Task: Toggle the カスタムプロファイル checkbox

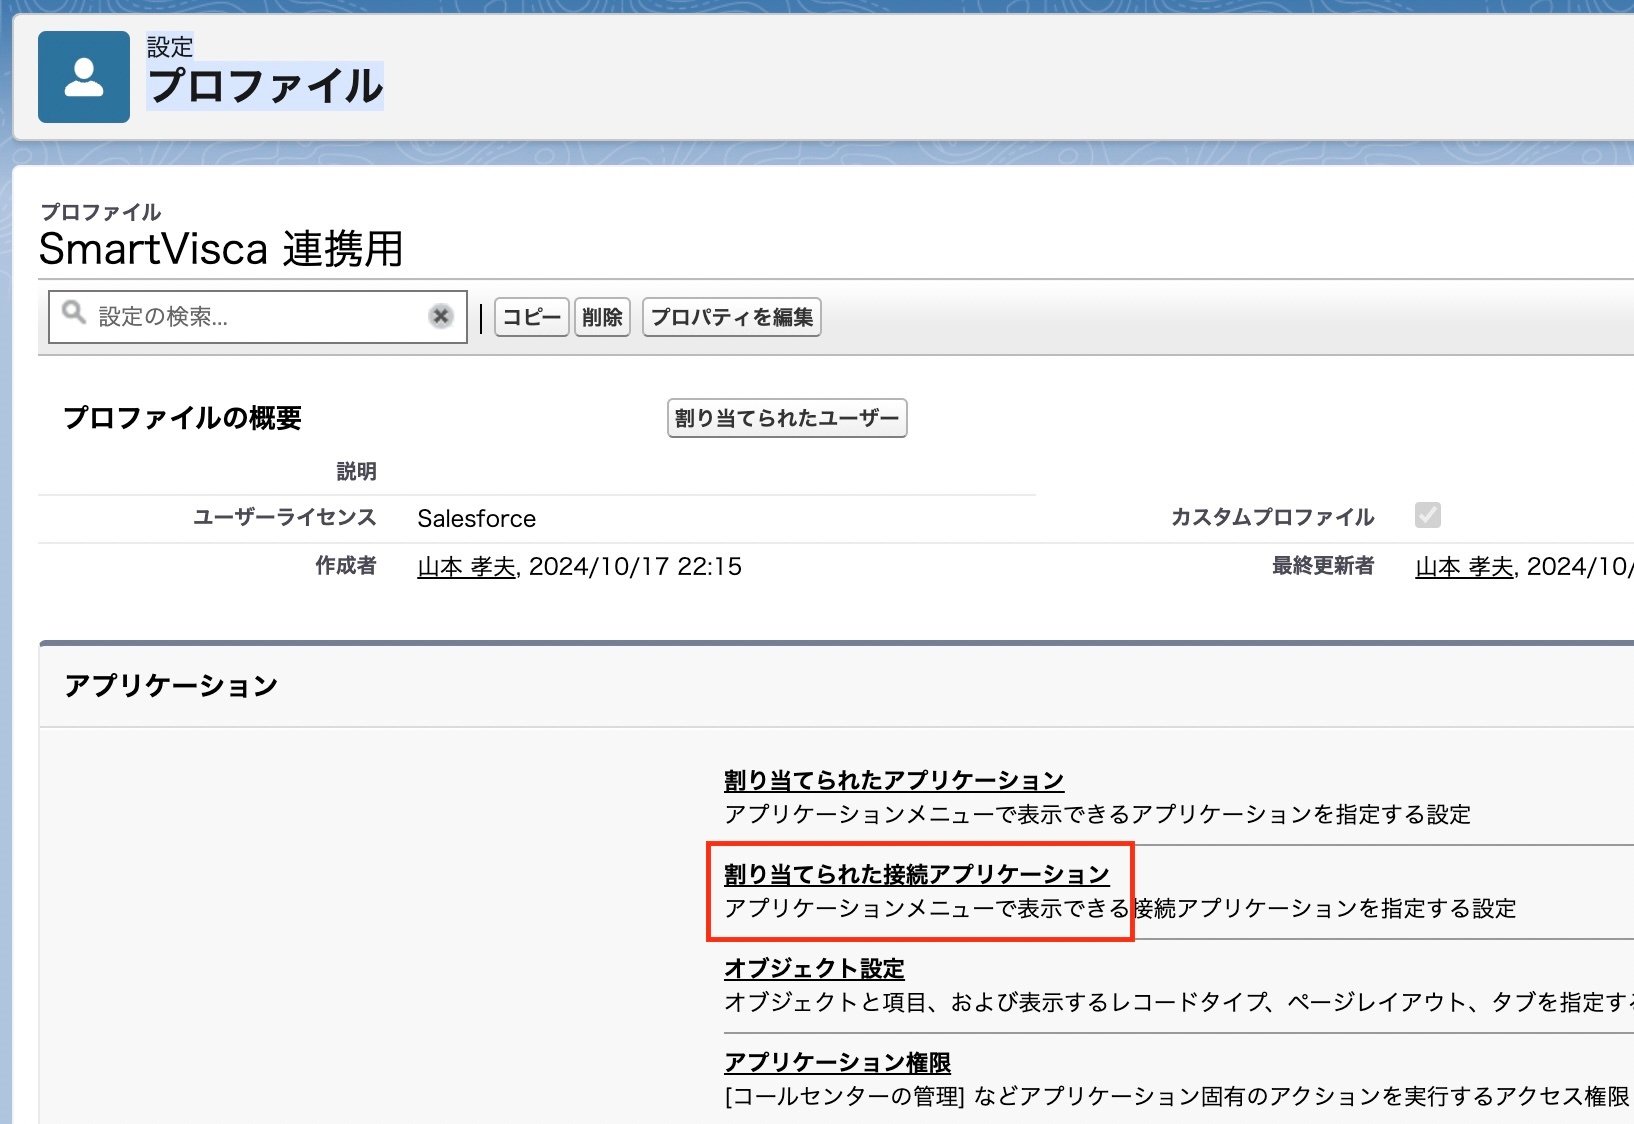Action: coord(1428,515)
